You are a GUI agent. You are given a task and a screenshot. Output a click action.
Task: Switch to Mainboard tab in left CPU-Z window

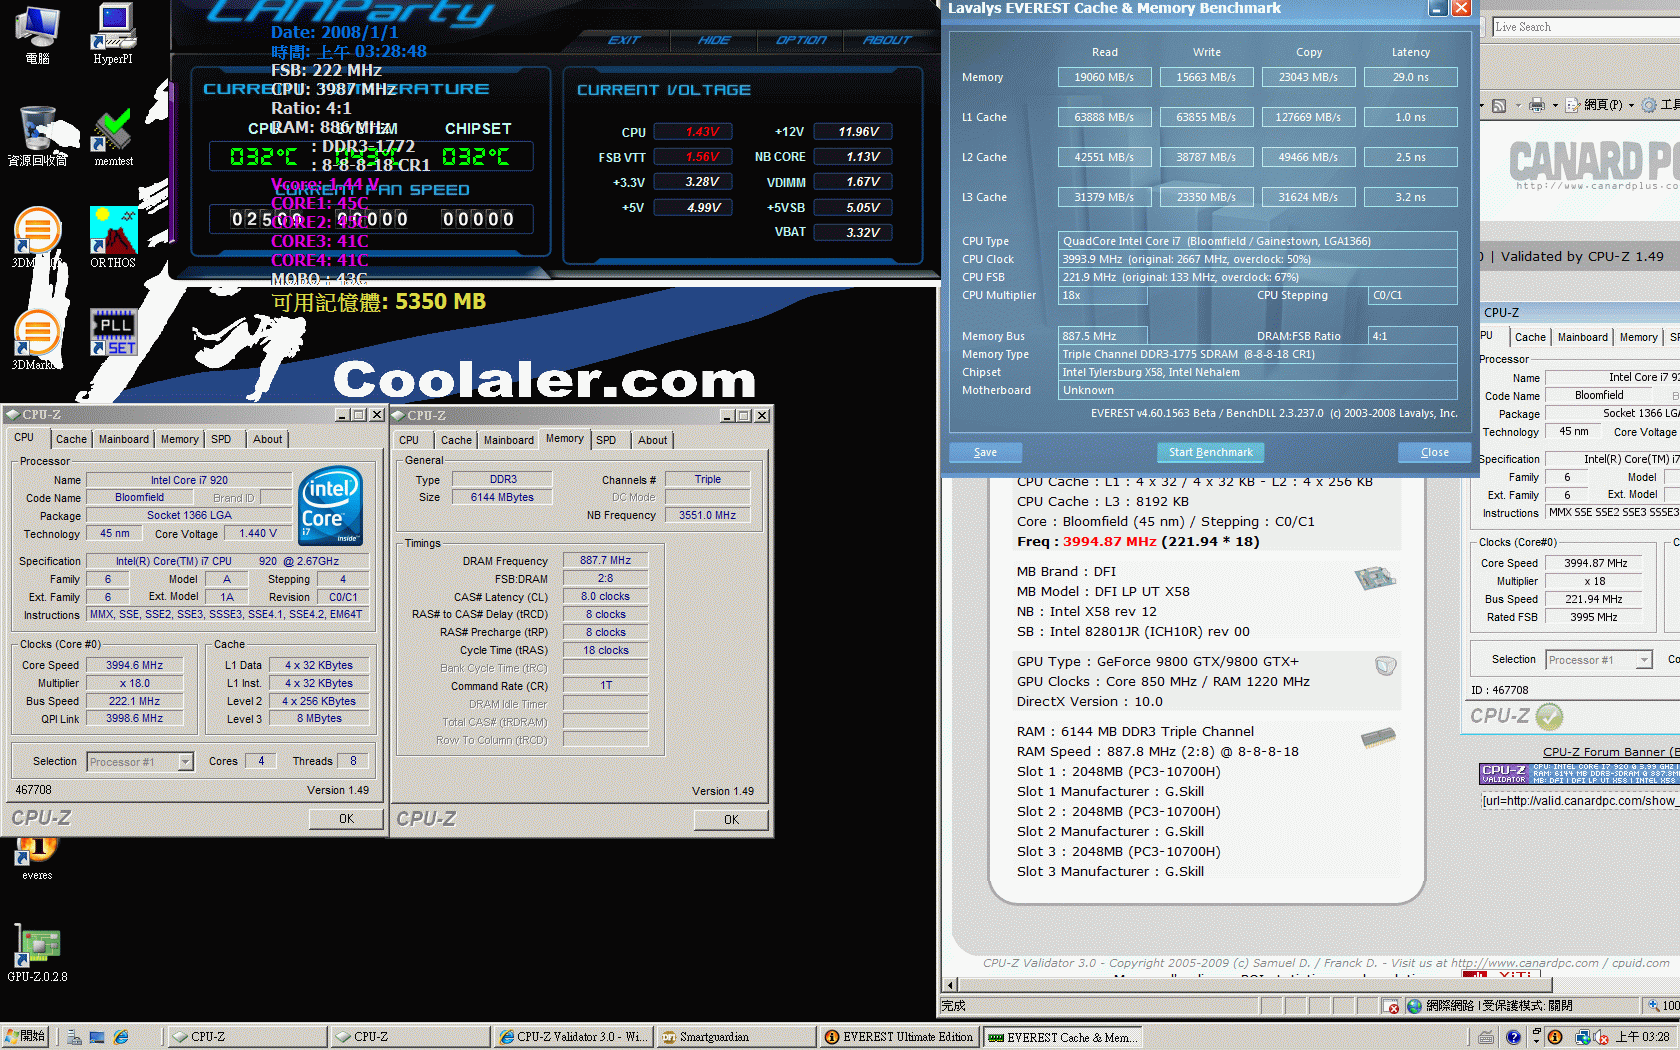click(123, 439)
